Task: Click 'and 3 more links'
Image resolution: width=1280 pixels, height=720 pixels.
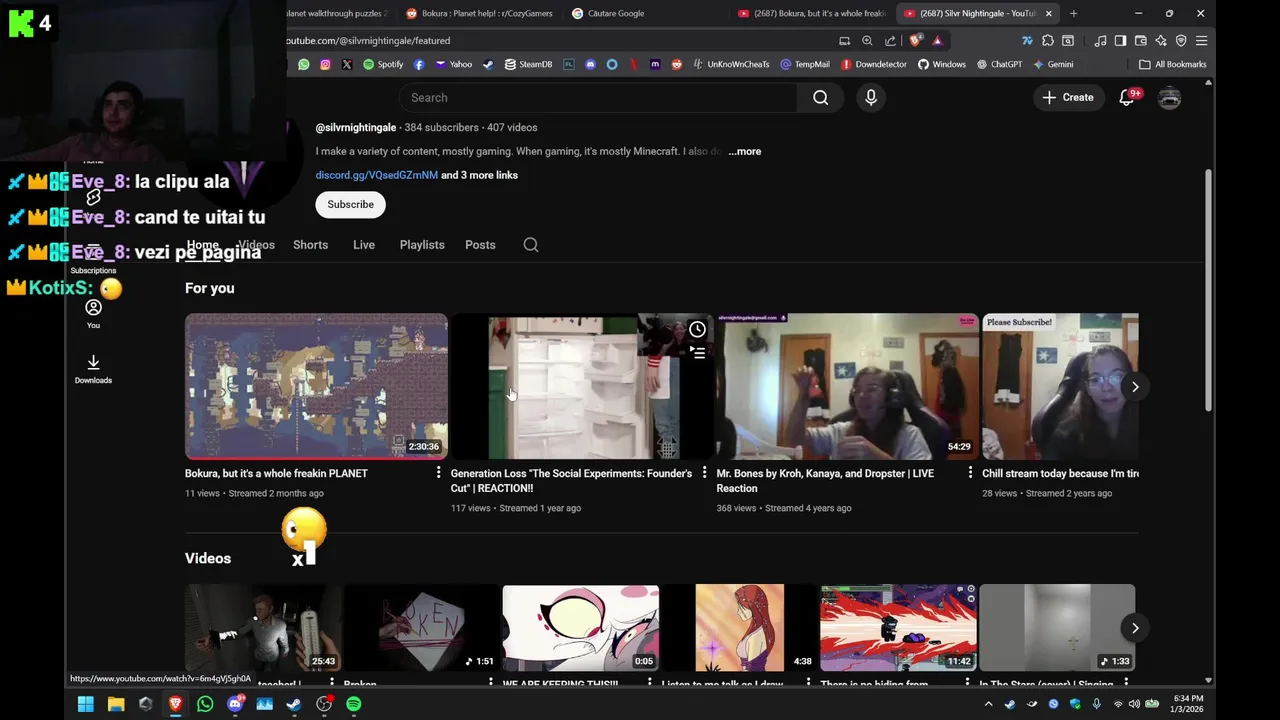Action: pyautogui.click(x=480, y=175)
